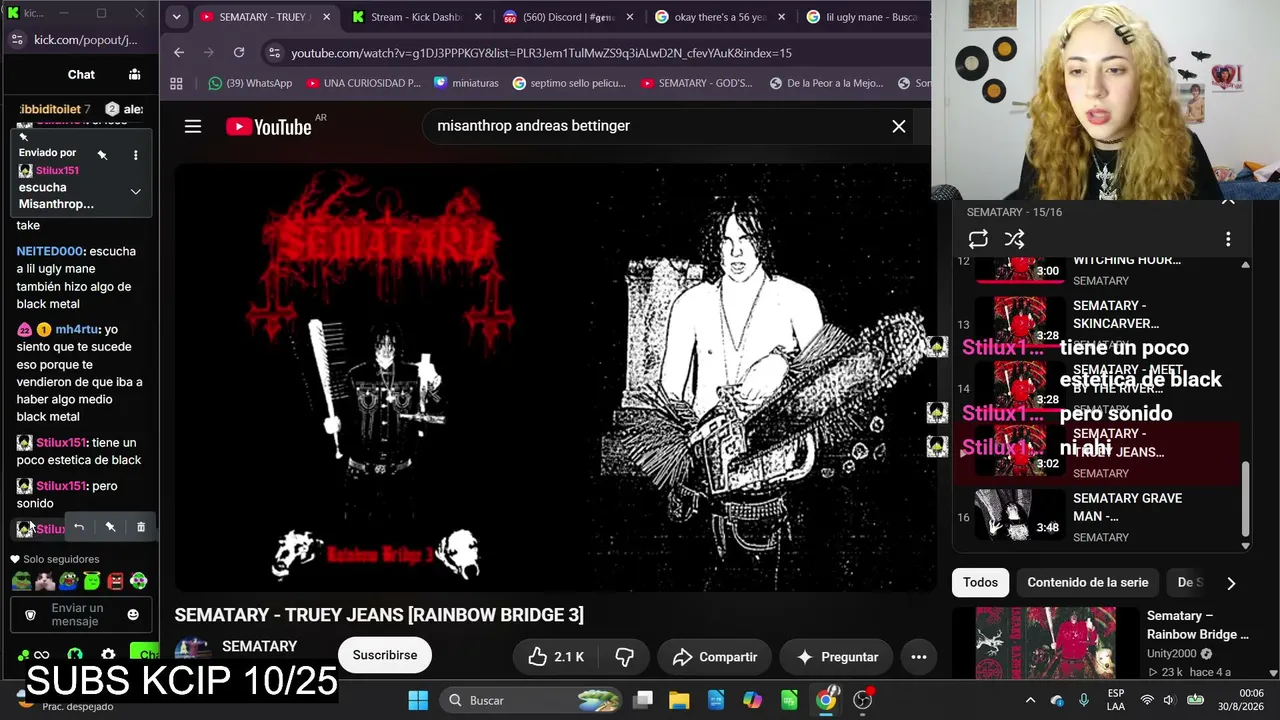Show hidden system tray icons
This screenshot has height=720, width=1280.
tap(1030, 700)
